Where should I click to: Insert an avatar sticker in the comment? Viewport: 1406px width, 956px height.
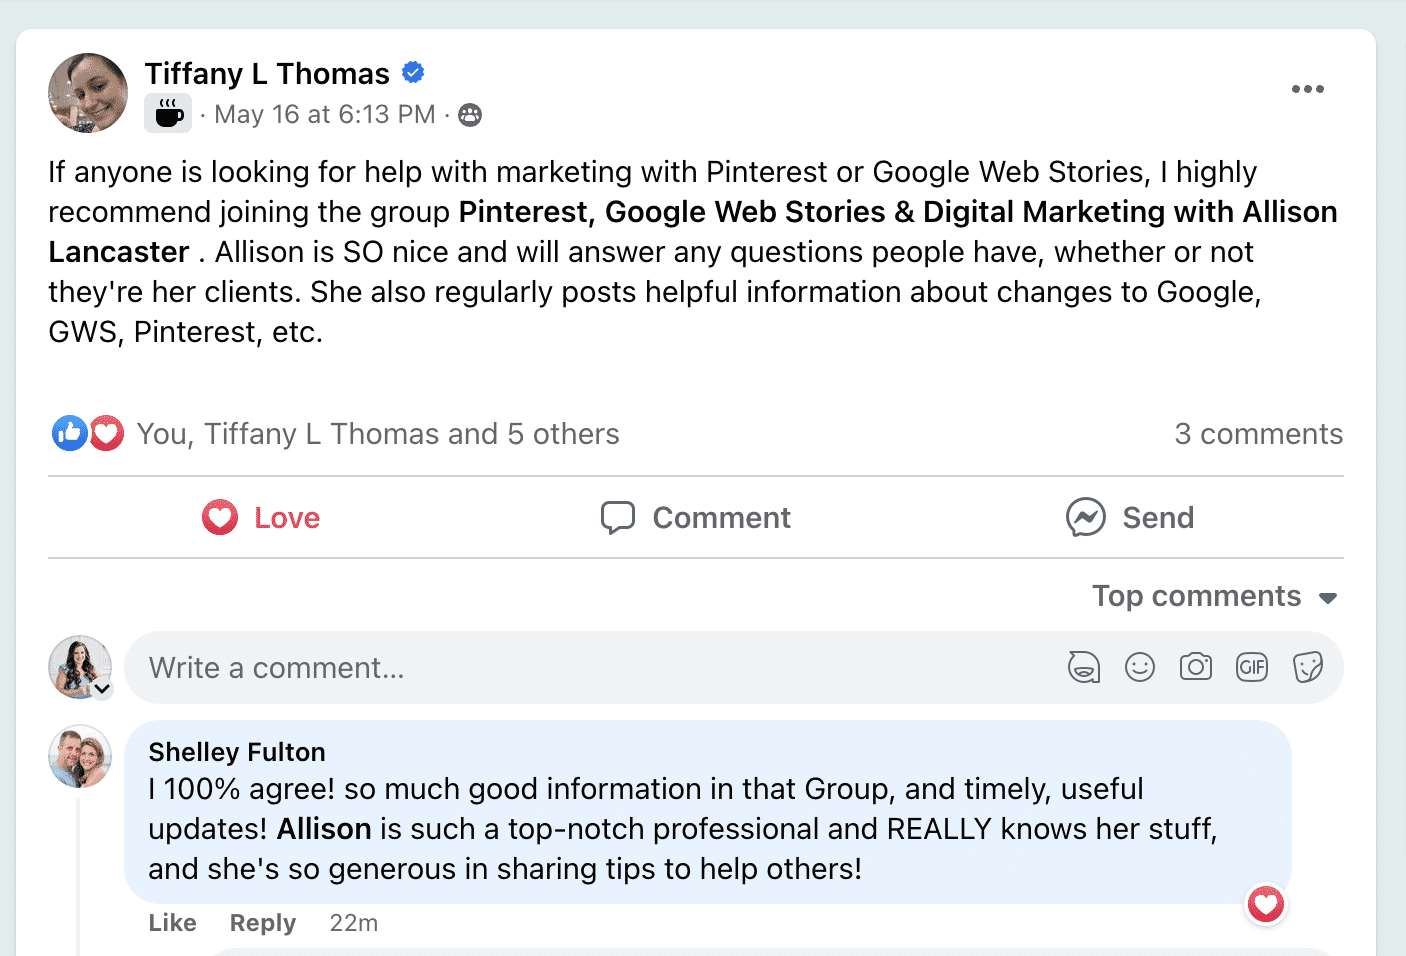(1084, 667)
